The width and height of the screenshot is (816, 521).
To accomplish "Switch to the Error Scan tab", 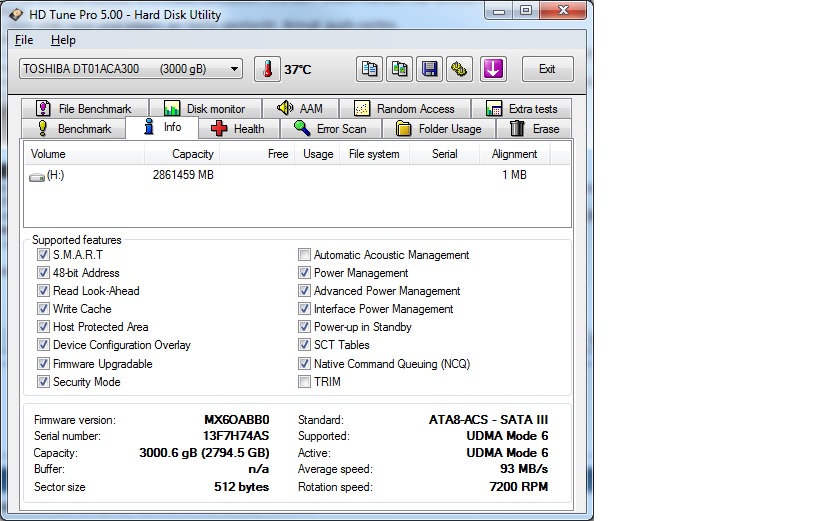I will (330, 129).
